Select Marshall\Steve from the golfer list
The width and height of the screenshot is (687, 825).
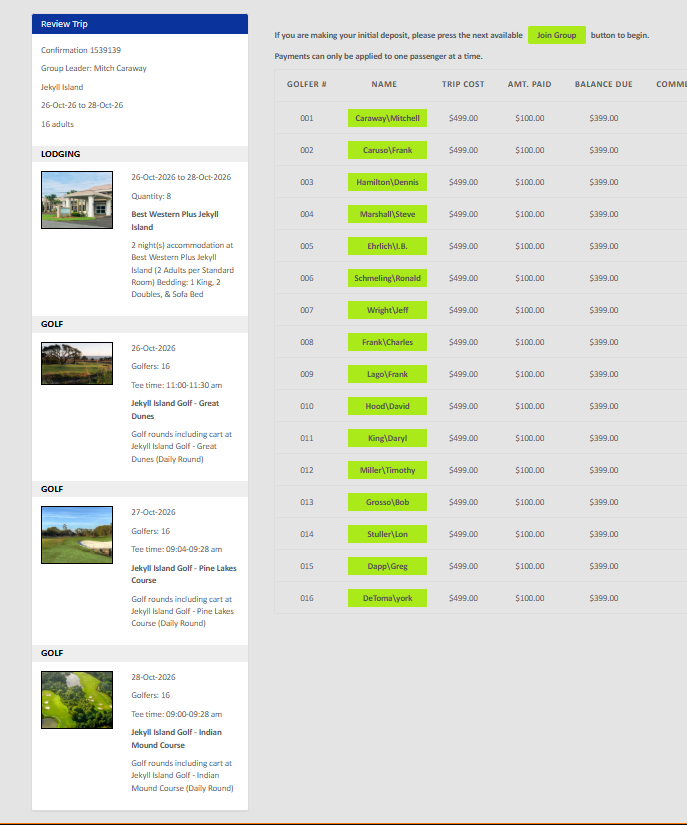click(x=387, y=214)
